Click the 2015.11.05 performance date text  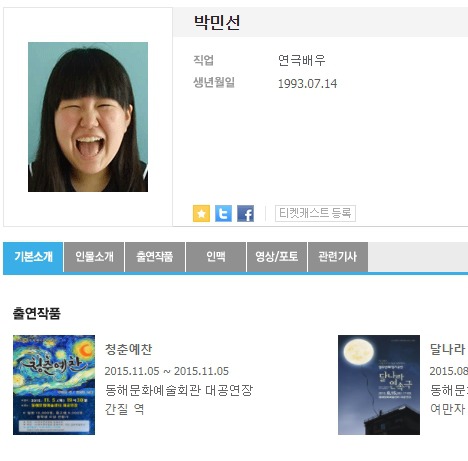click(167, 371)
